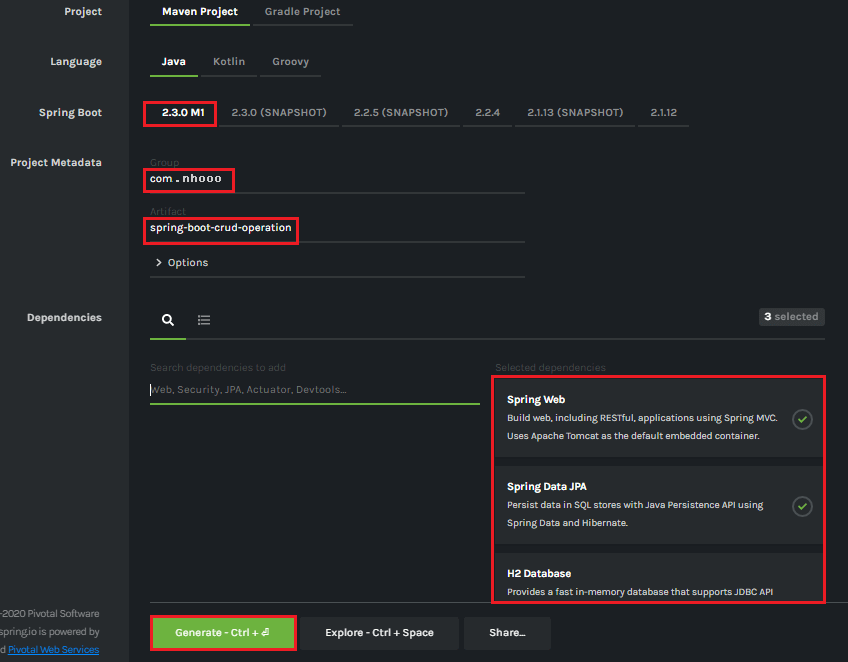Select Maven Project type
The image size is (848, 662).
(x=200, y=12)
